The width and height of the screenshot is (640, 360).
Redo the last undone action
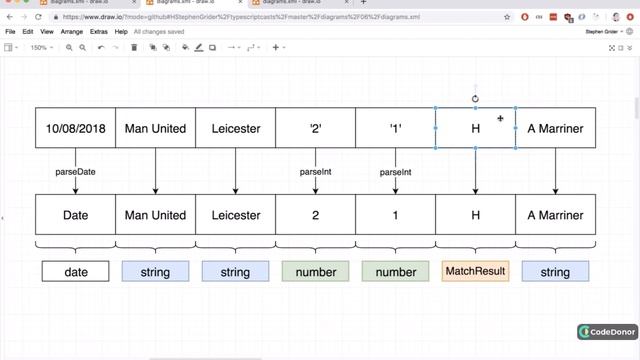[x=116, y=48]
